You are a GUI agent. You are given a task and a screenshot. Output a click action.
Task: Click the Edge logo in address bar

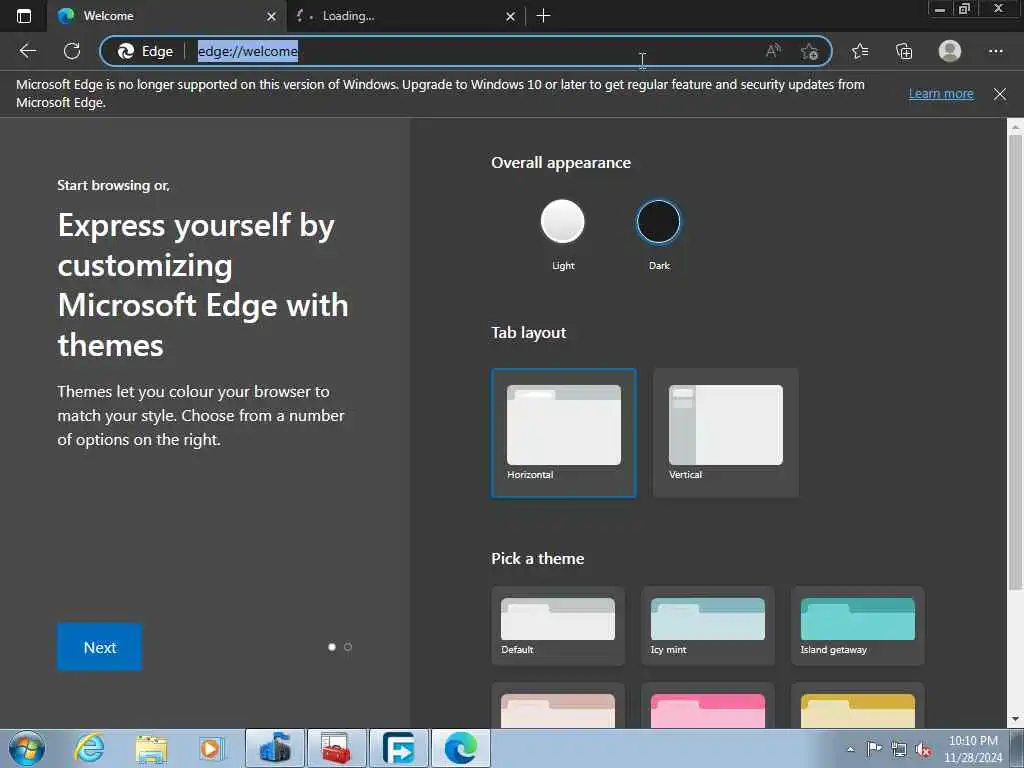125,51
